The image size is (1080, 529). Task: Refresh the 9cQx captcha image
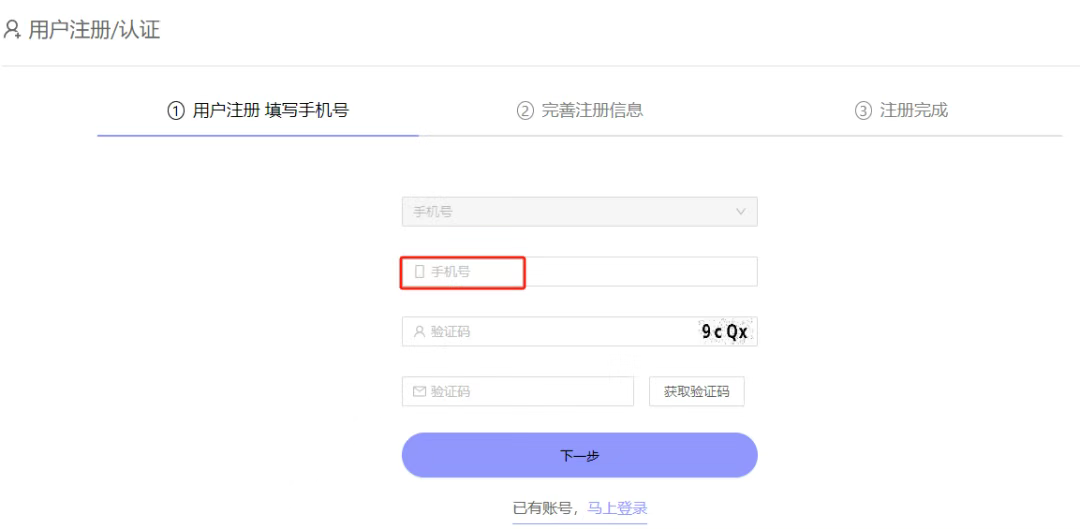724,332
